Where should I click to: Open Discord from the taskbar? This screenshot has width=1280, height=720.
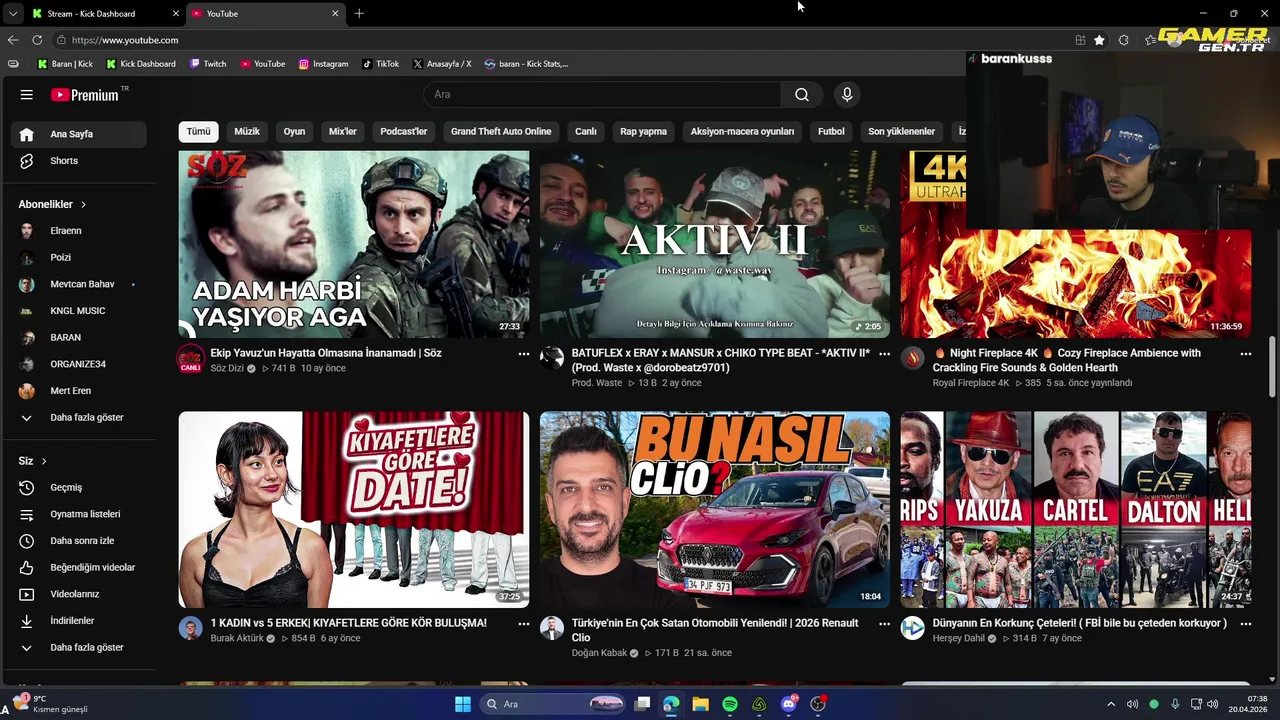[x=788, y=704]
